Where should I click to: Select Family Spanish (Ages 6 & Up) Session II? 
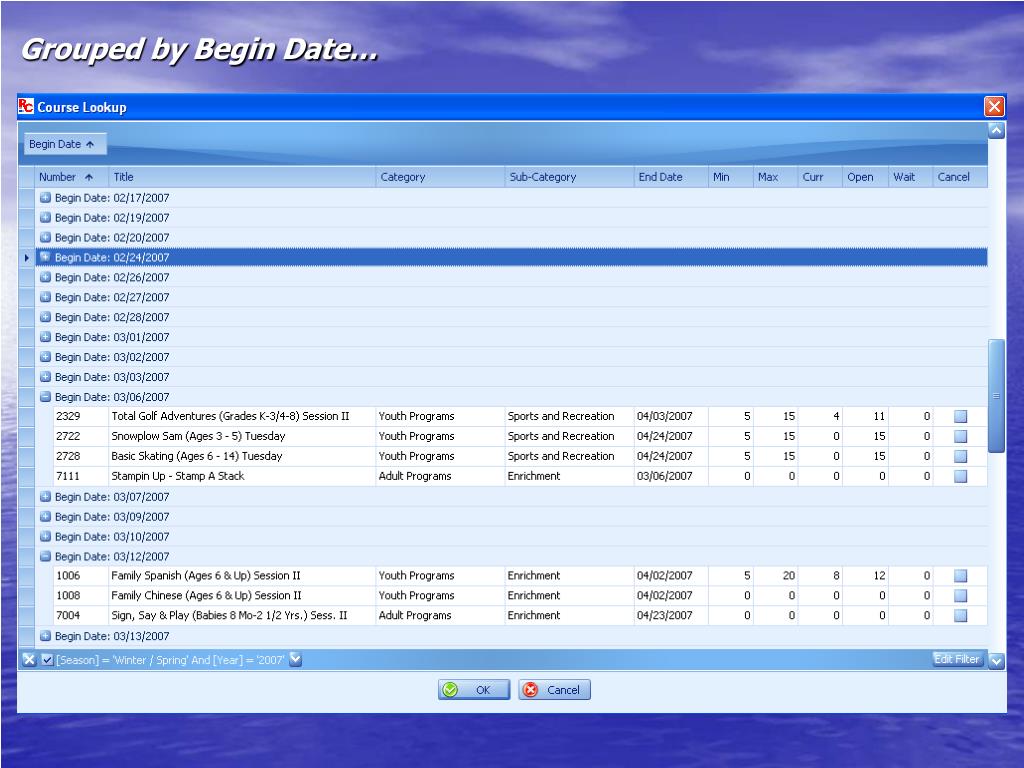[206, 575]
